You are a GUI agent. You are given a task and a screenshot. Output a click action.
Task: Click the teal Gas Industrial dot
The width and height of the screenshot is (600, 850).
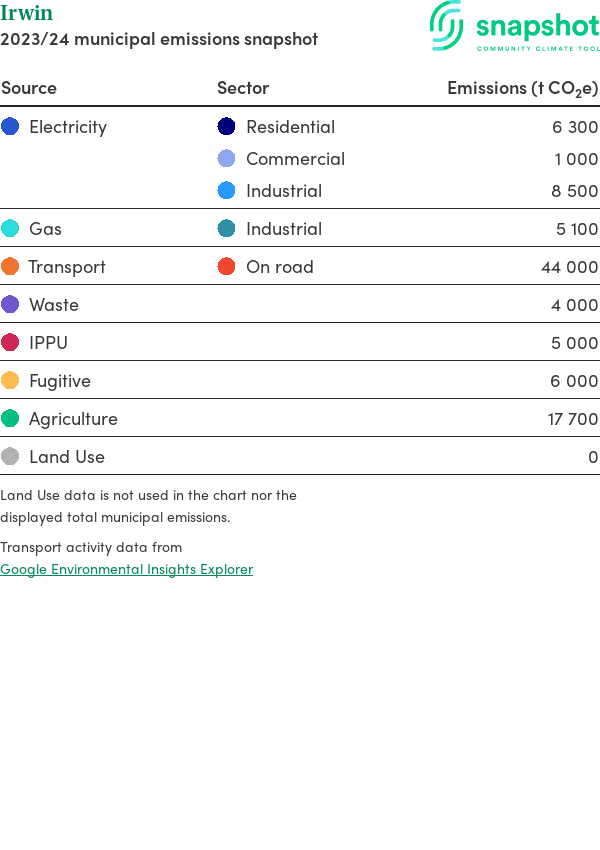(x=227, y=229)
